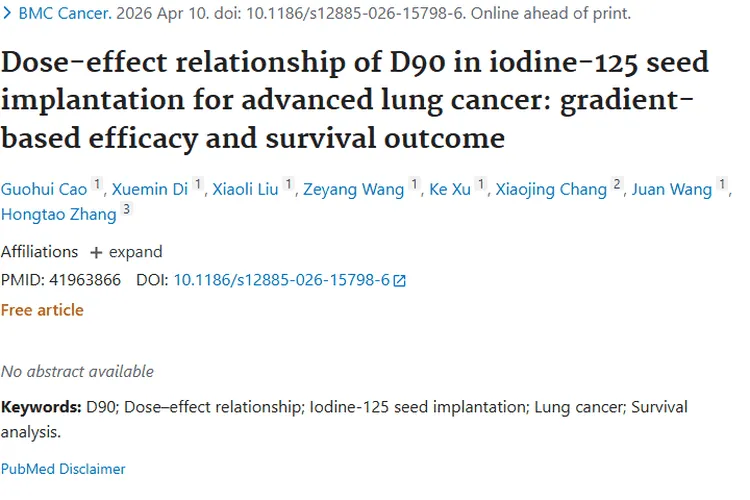Click affiliation superscript 3 after Hongtao Zhang
The height and width of the screenshot is (500, 750).
(x=126, y=210)
